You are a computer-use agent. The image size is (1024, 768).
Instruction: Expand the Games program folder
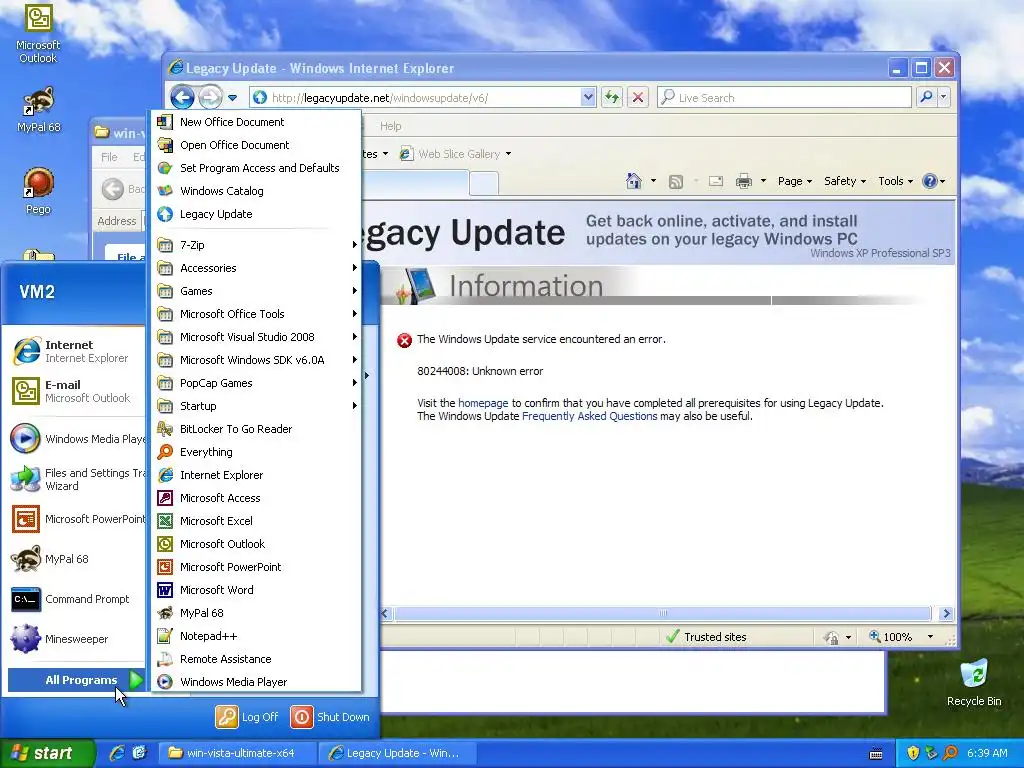(256, 291)
